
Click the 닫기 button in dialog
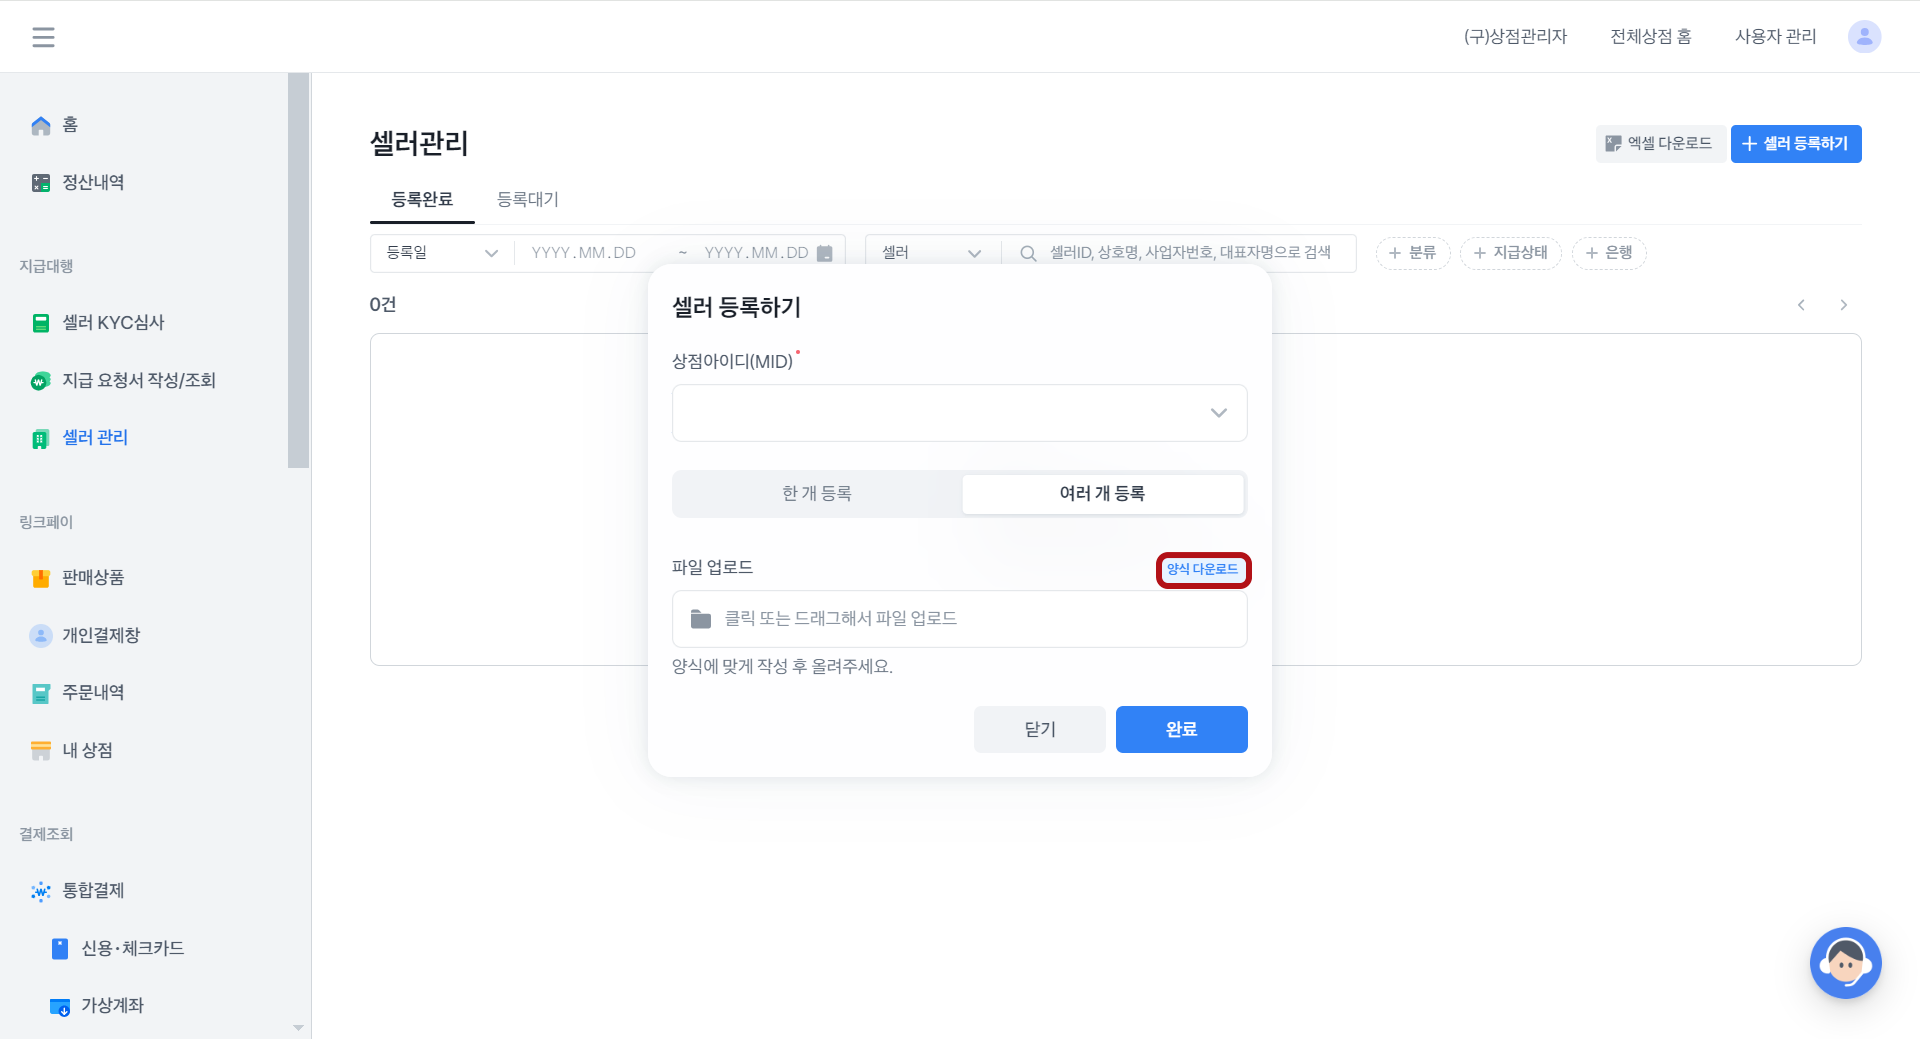click(1039, 730)
